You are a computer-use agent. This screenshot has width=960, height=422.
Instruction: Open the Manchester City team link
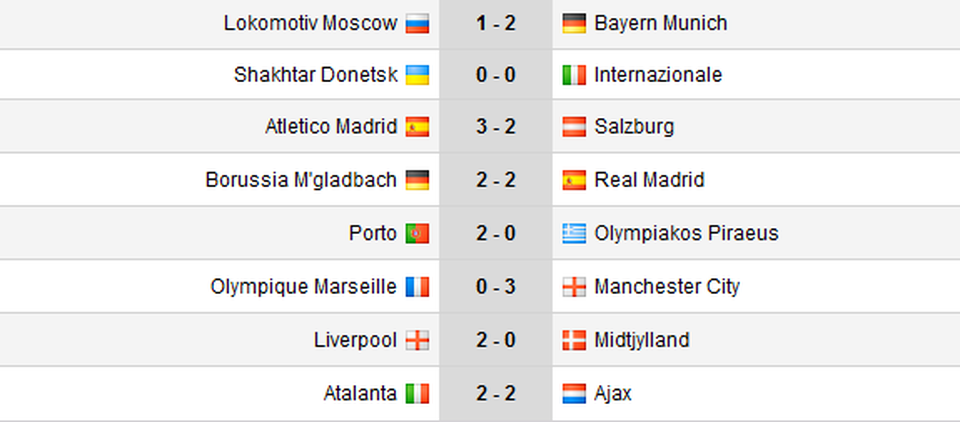pos(667,287)
